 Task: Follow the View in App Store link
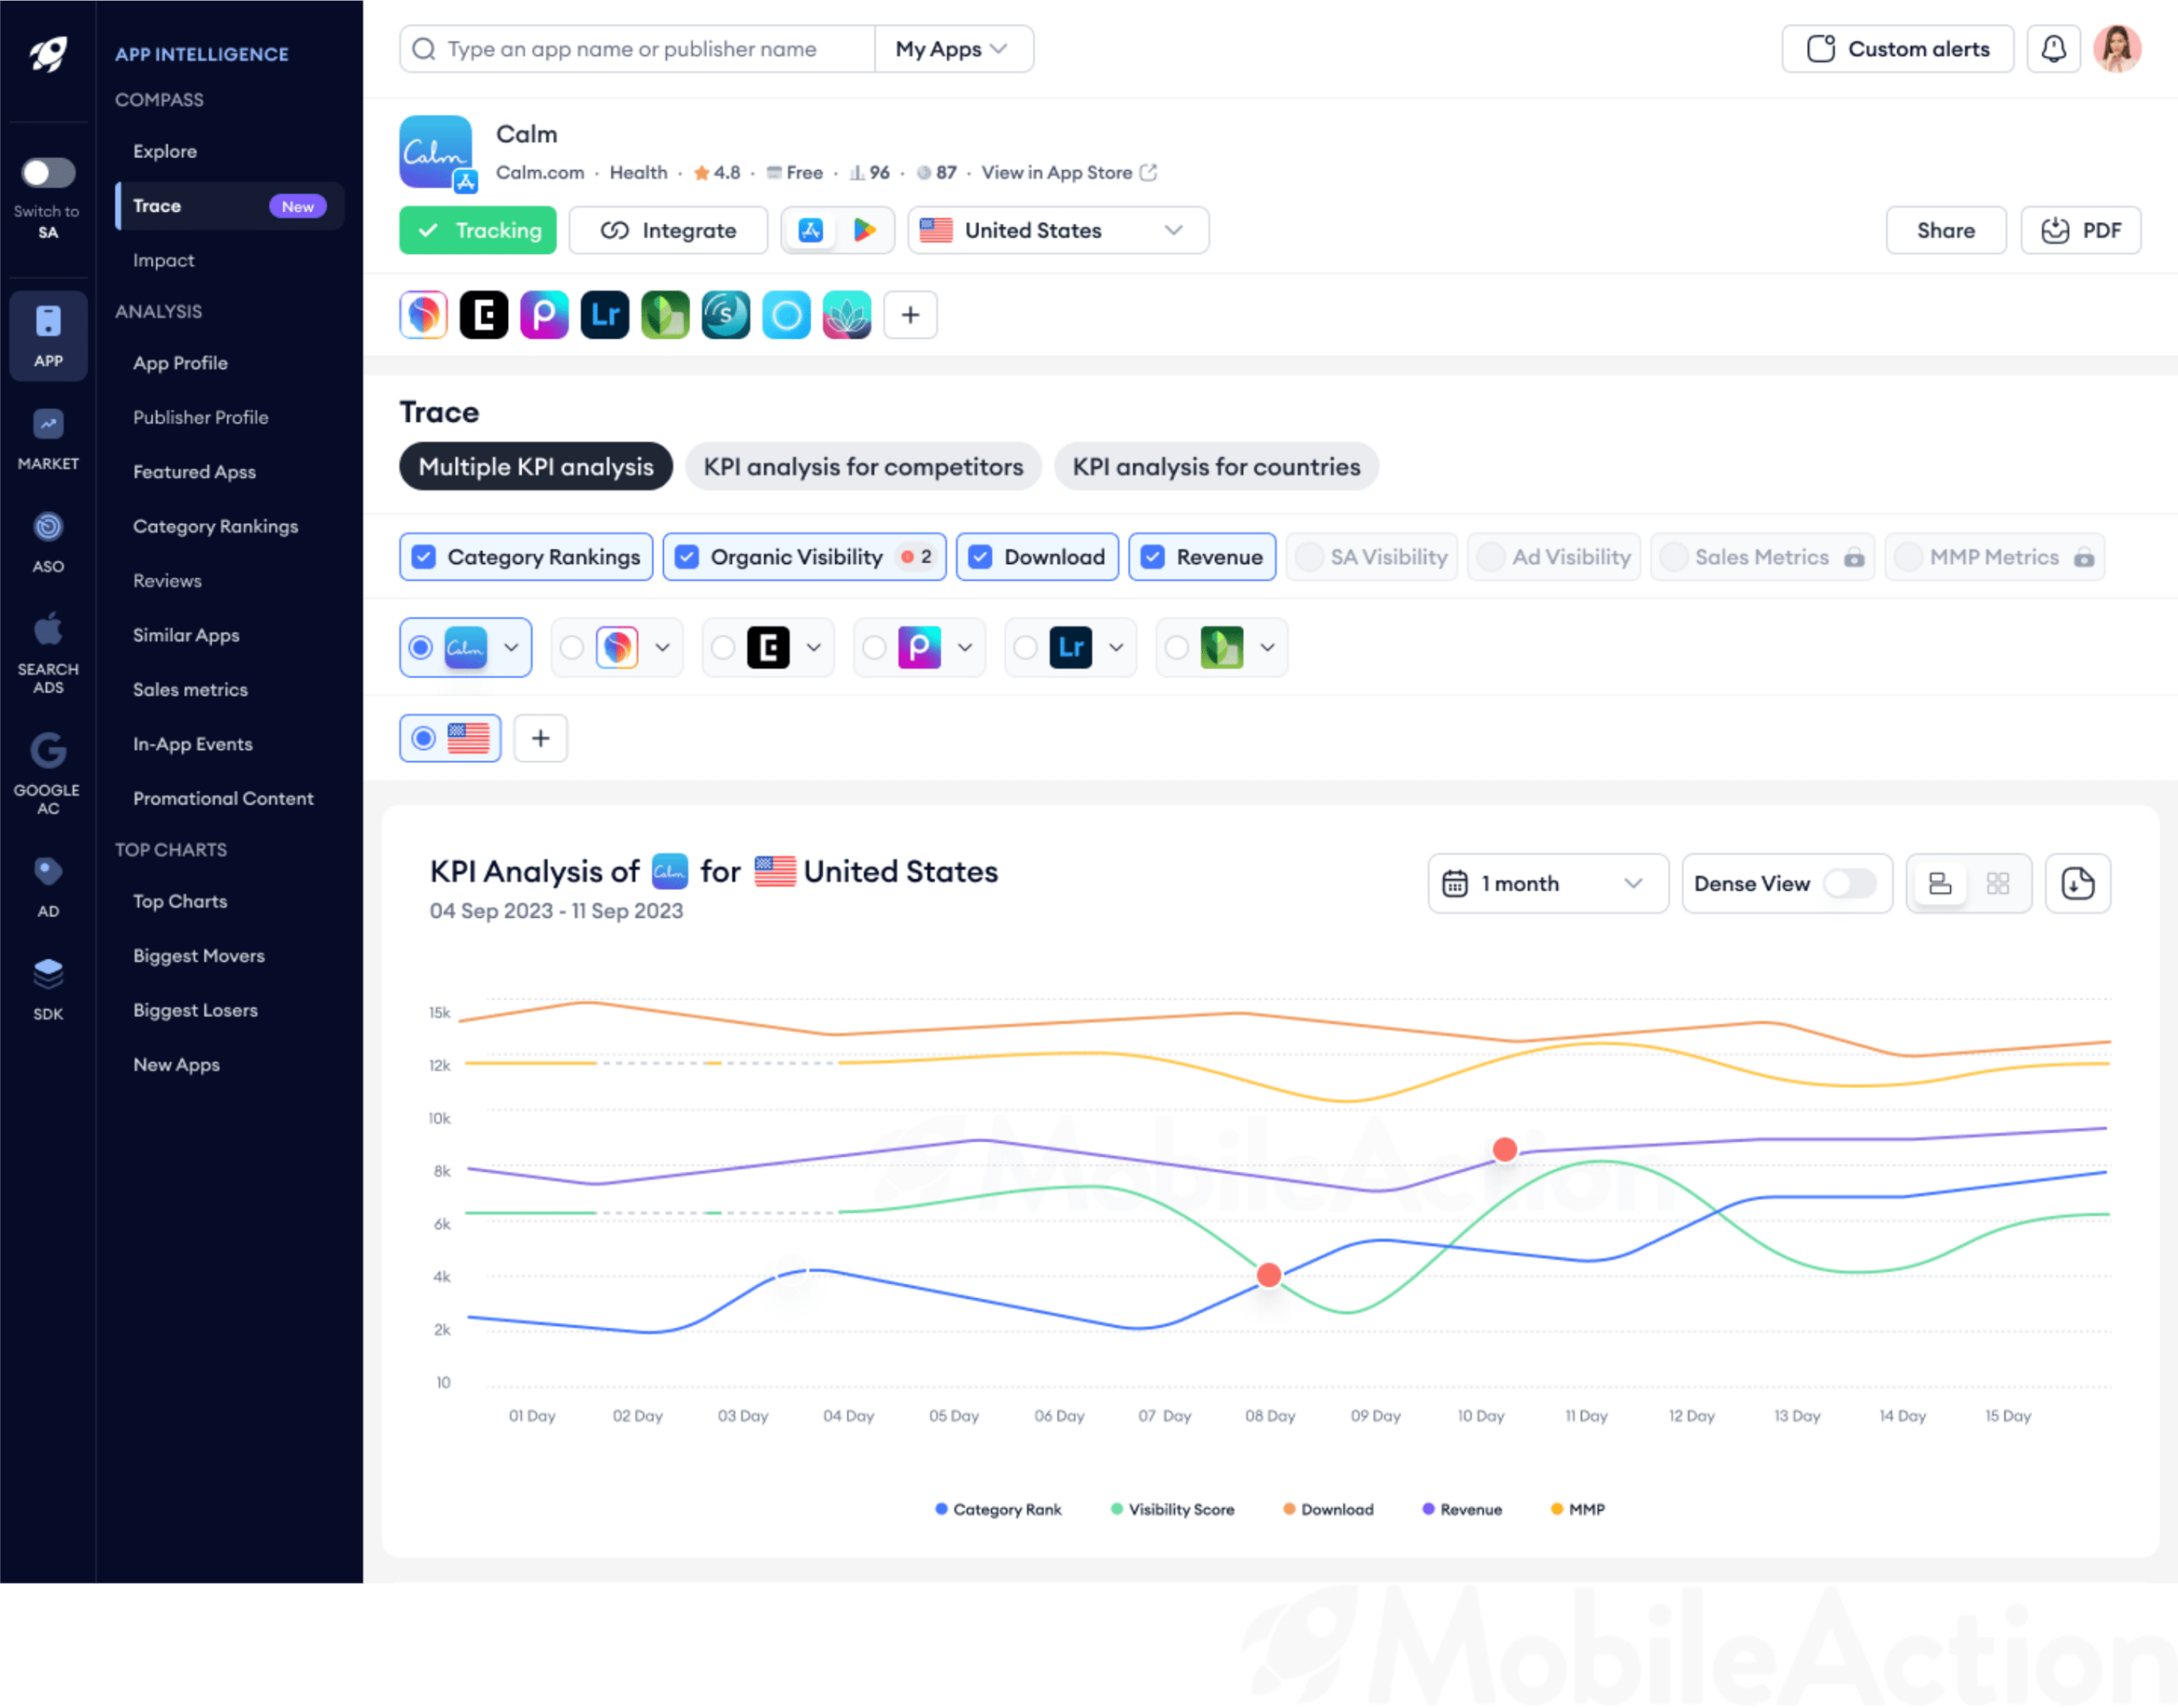1069,173
